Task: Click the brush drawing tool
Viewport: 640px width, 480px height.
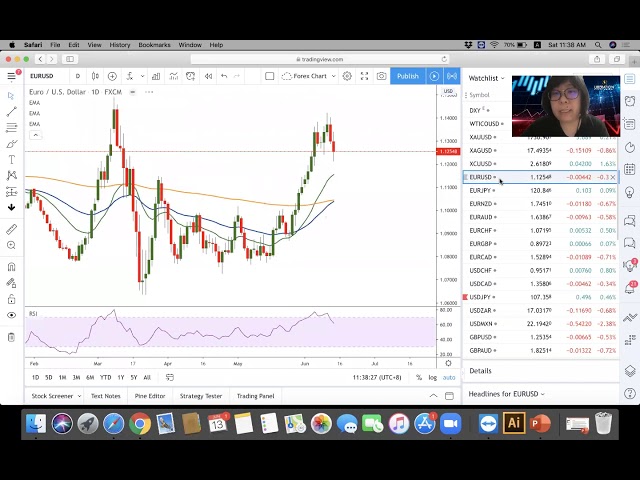Action: 11,144
